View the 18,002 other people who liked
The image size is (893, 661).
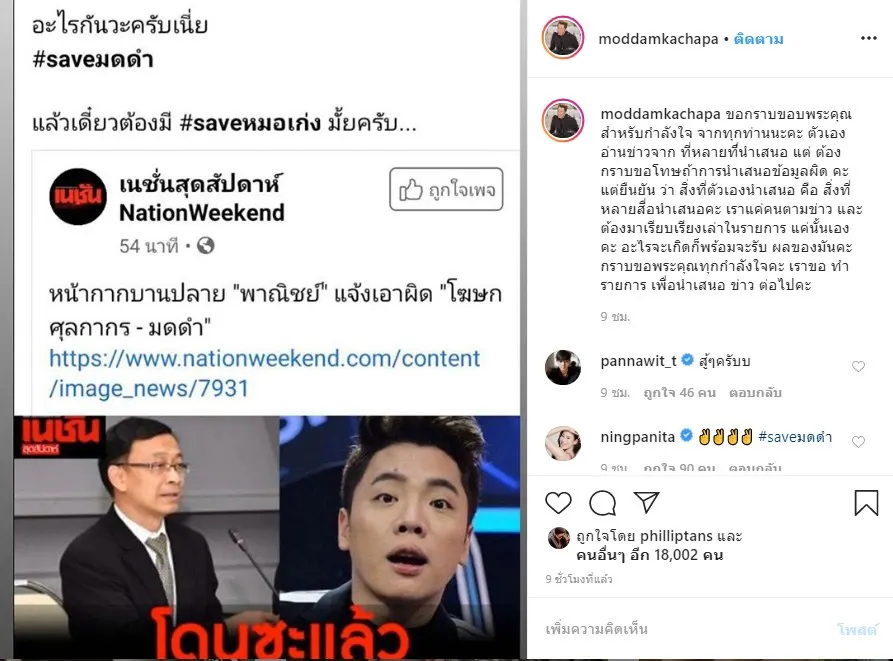click(650, 555)
